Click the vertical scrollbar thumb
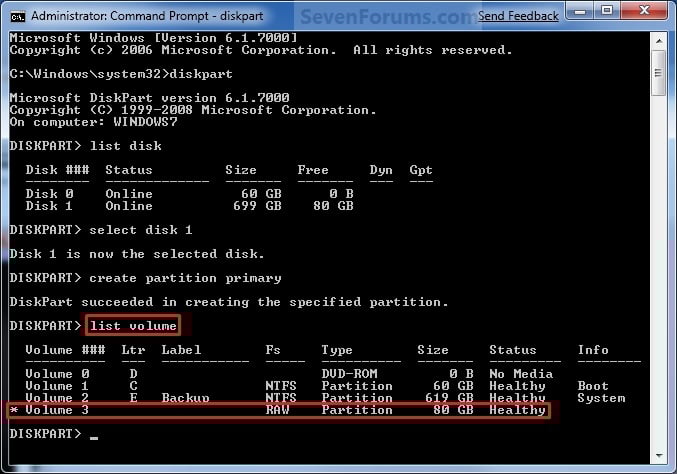This screenshot has width=677, height=474. [658, 73]
